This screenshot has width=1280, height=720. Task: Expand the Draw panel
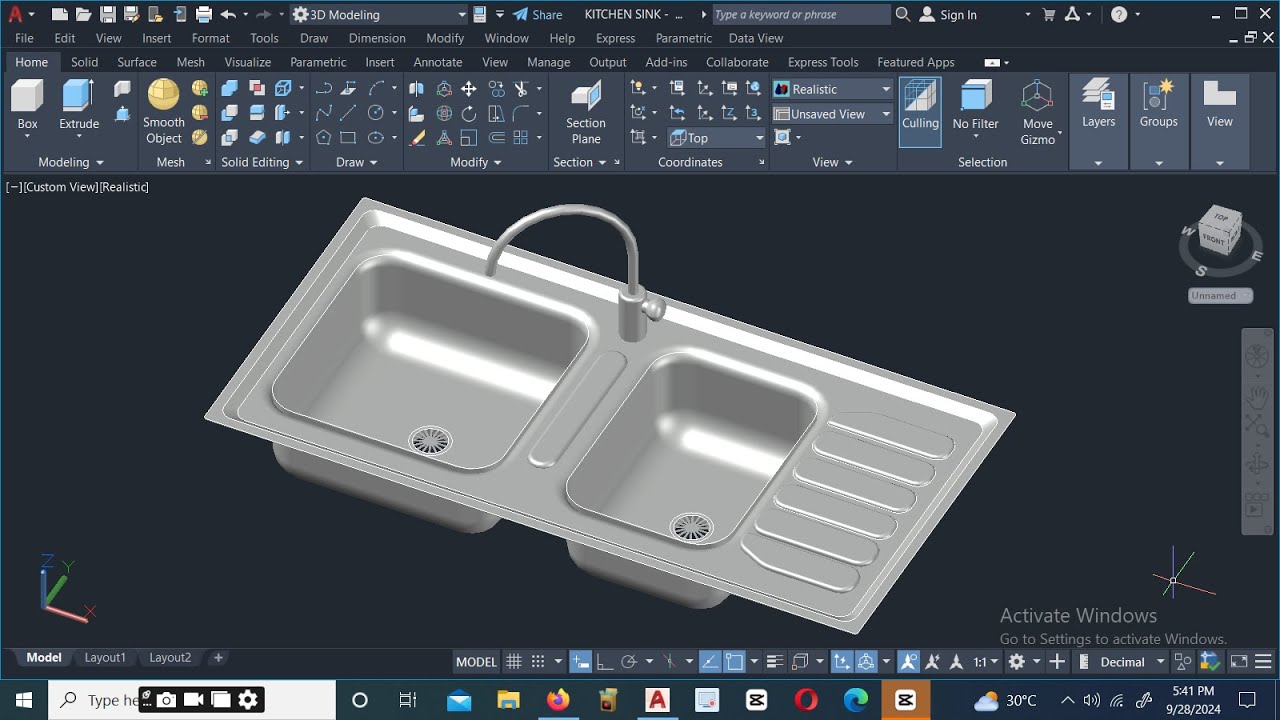(x=357, y=162)
